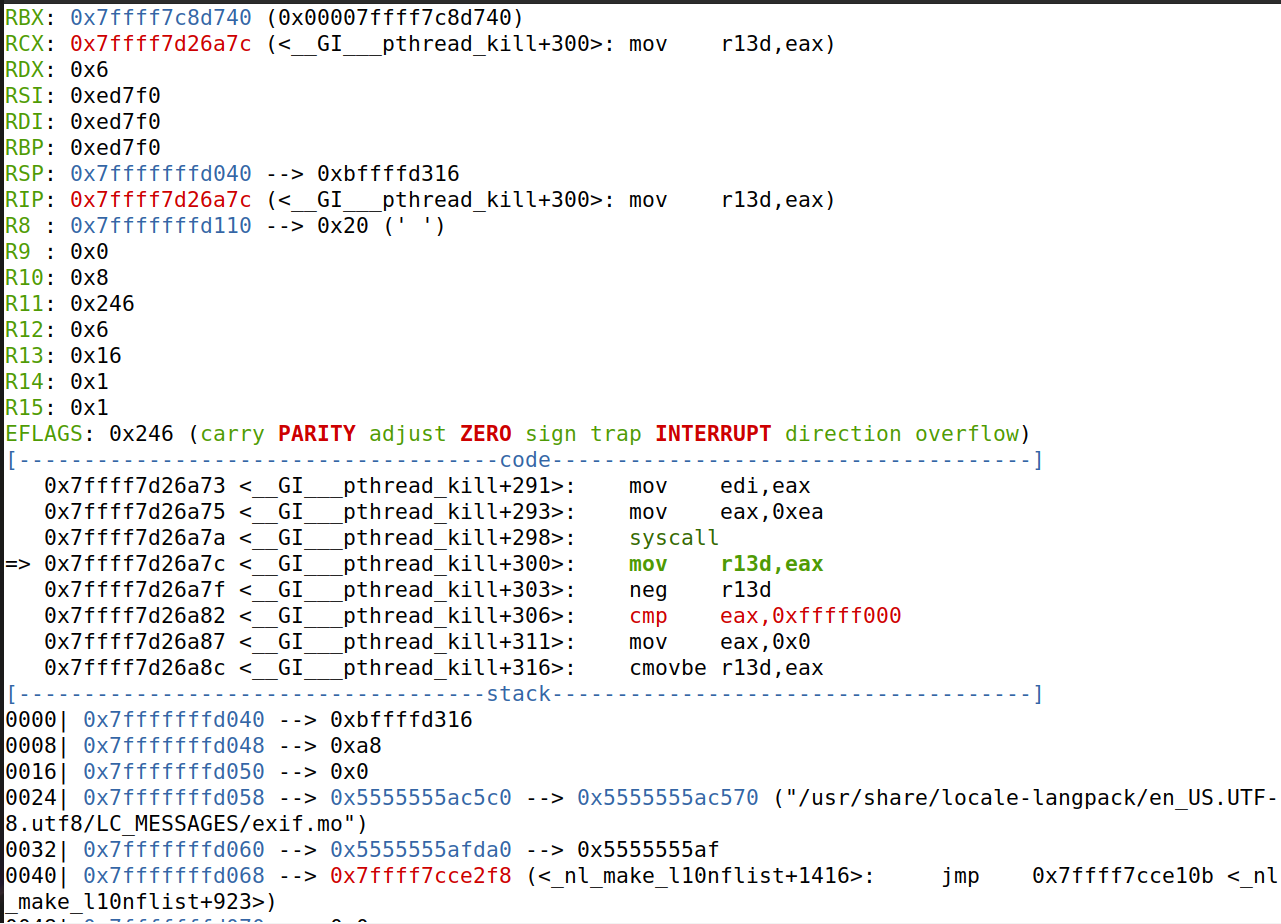The height and width of the screenshot is (924, 1281).
Task: Select the RSI register value 0xed7f0
Action: coord(115,96)
